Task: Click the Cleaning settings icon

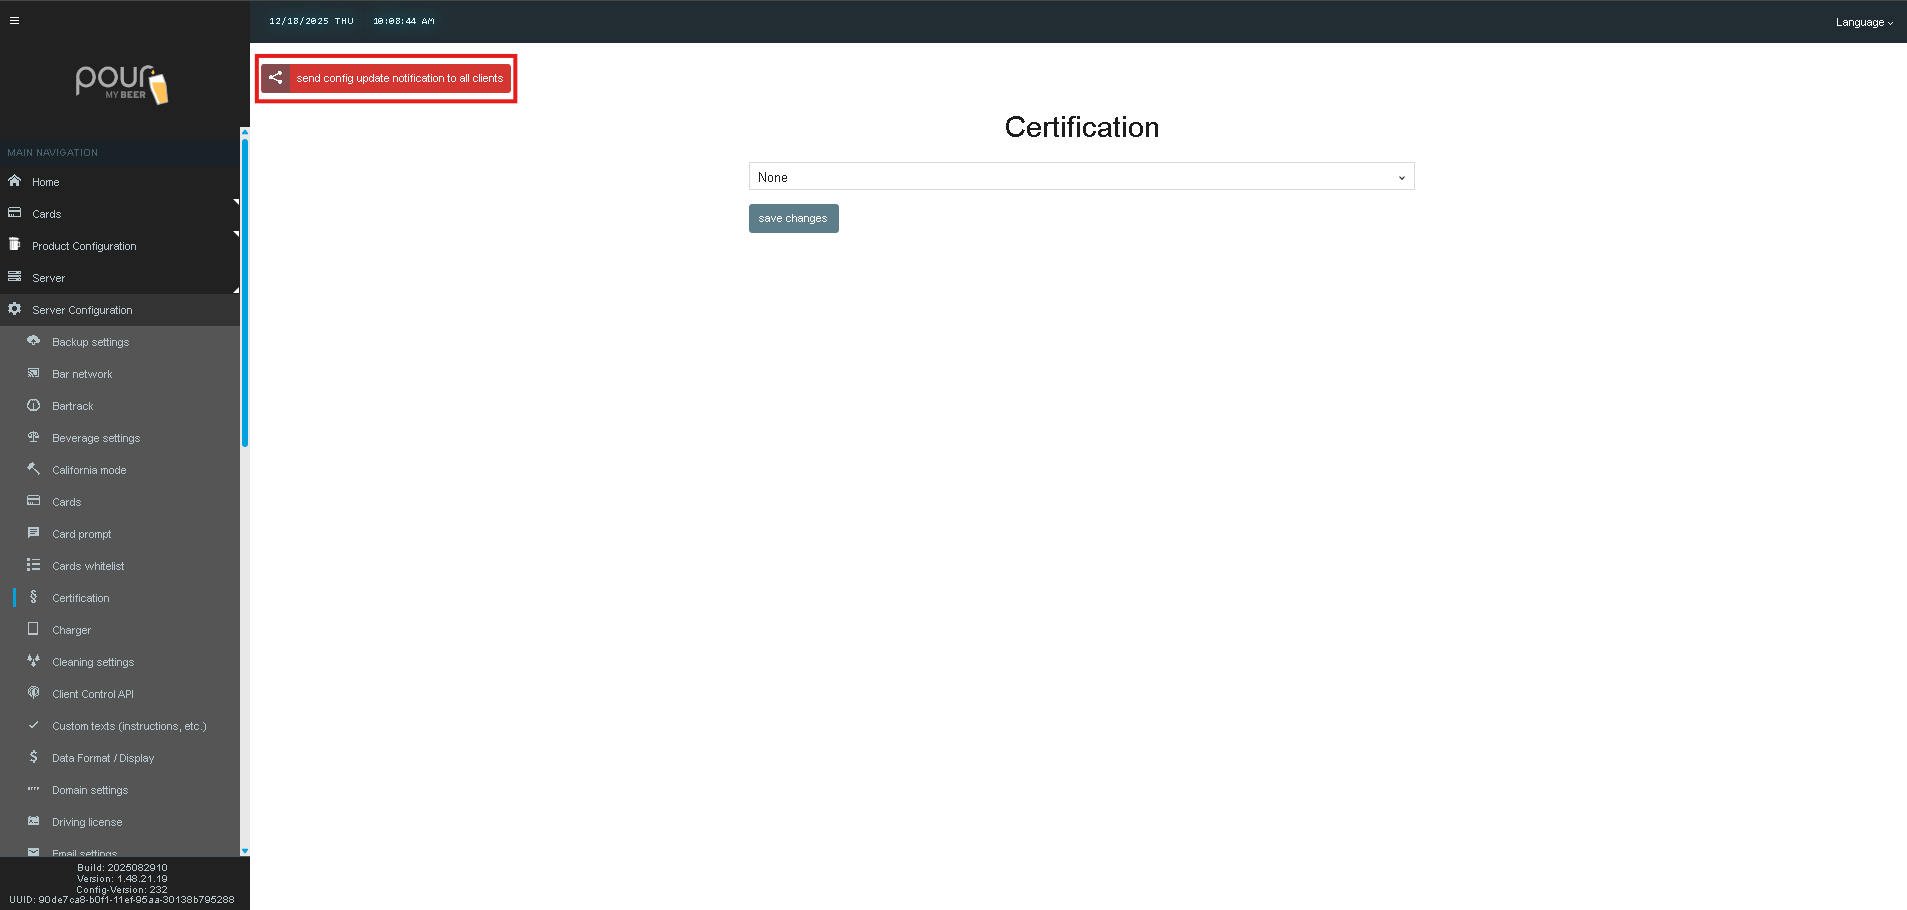Action: 33,661
